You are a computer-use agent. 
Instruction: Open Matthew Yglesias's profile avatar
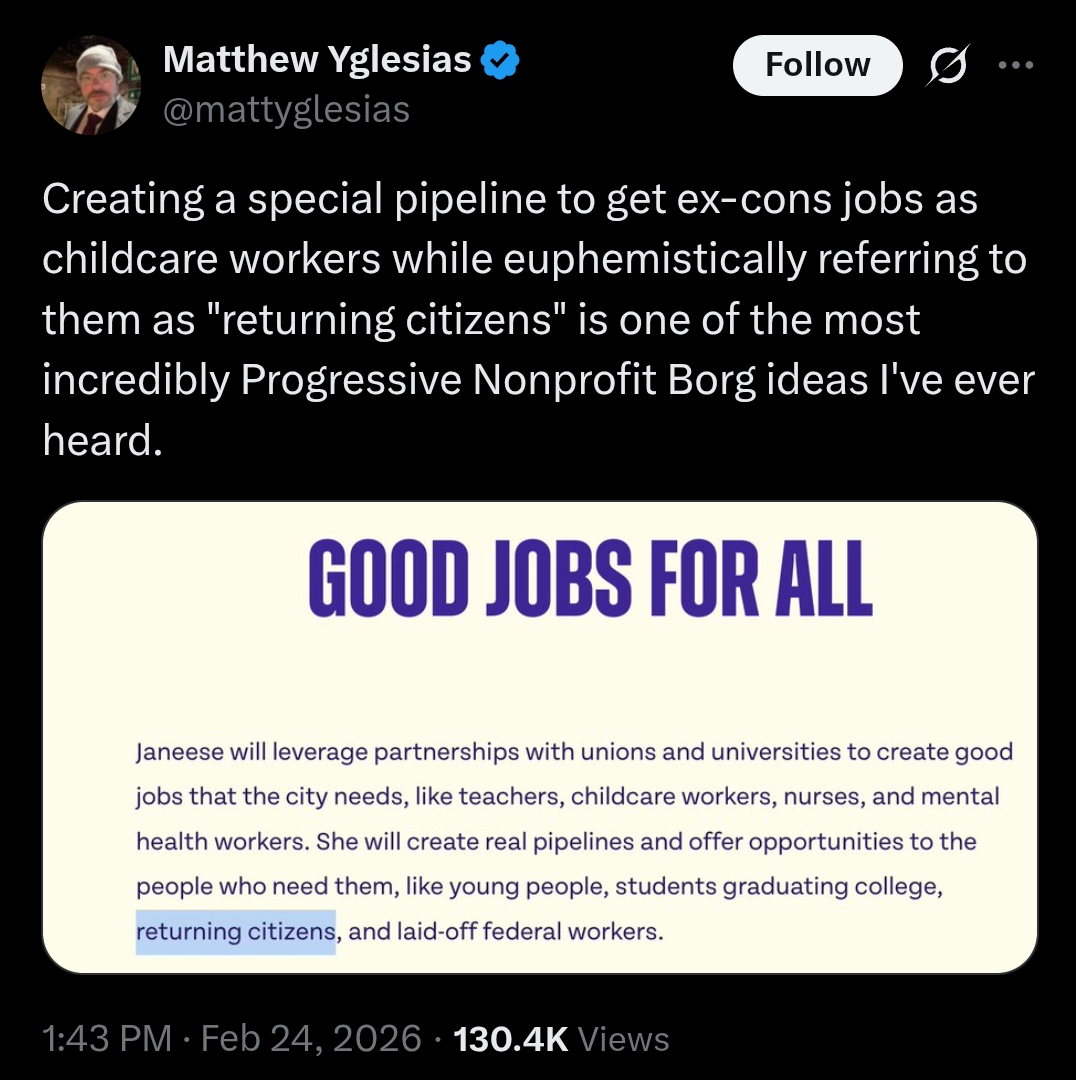pyautogui.click(x=90, y=84)
